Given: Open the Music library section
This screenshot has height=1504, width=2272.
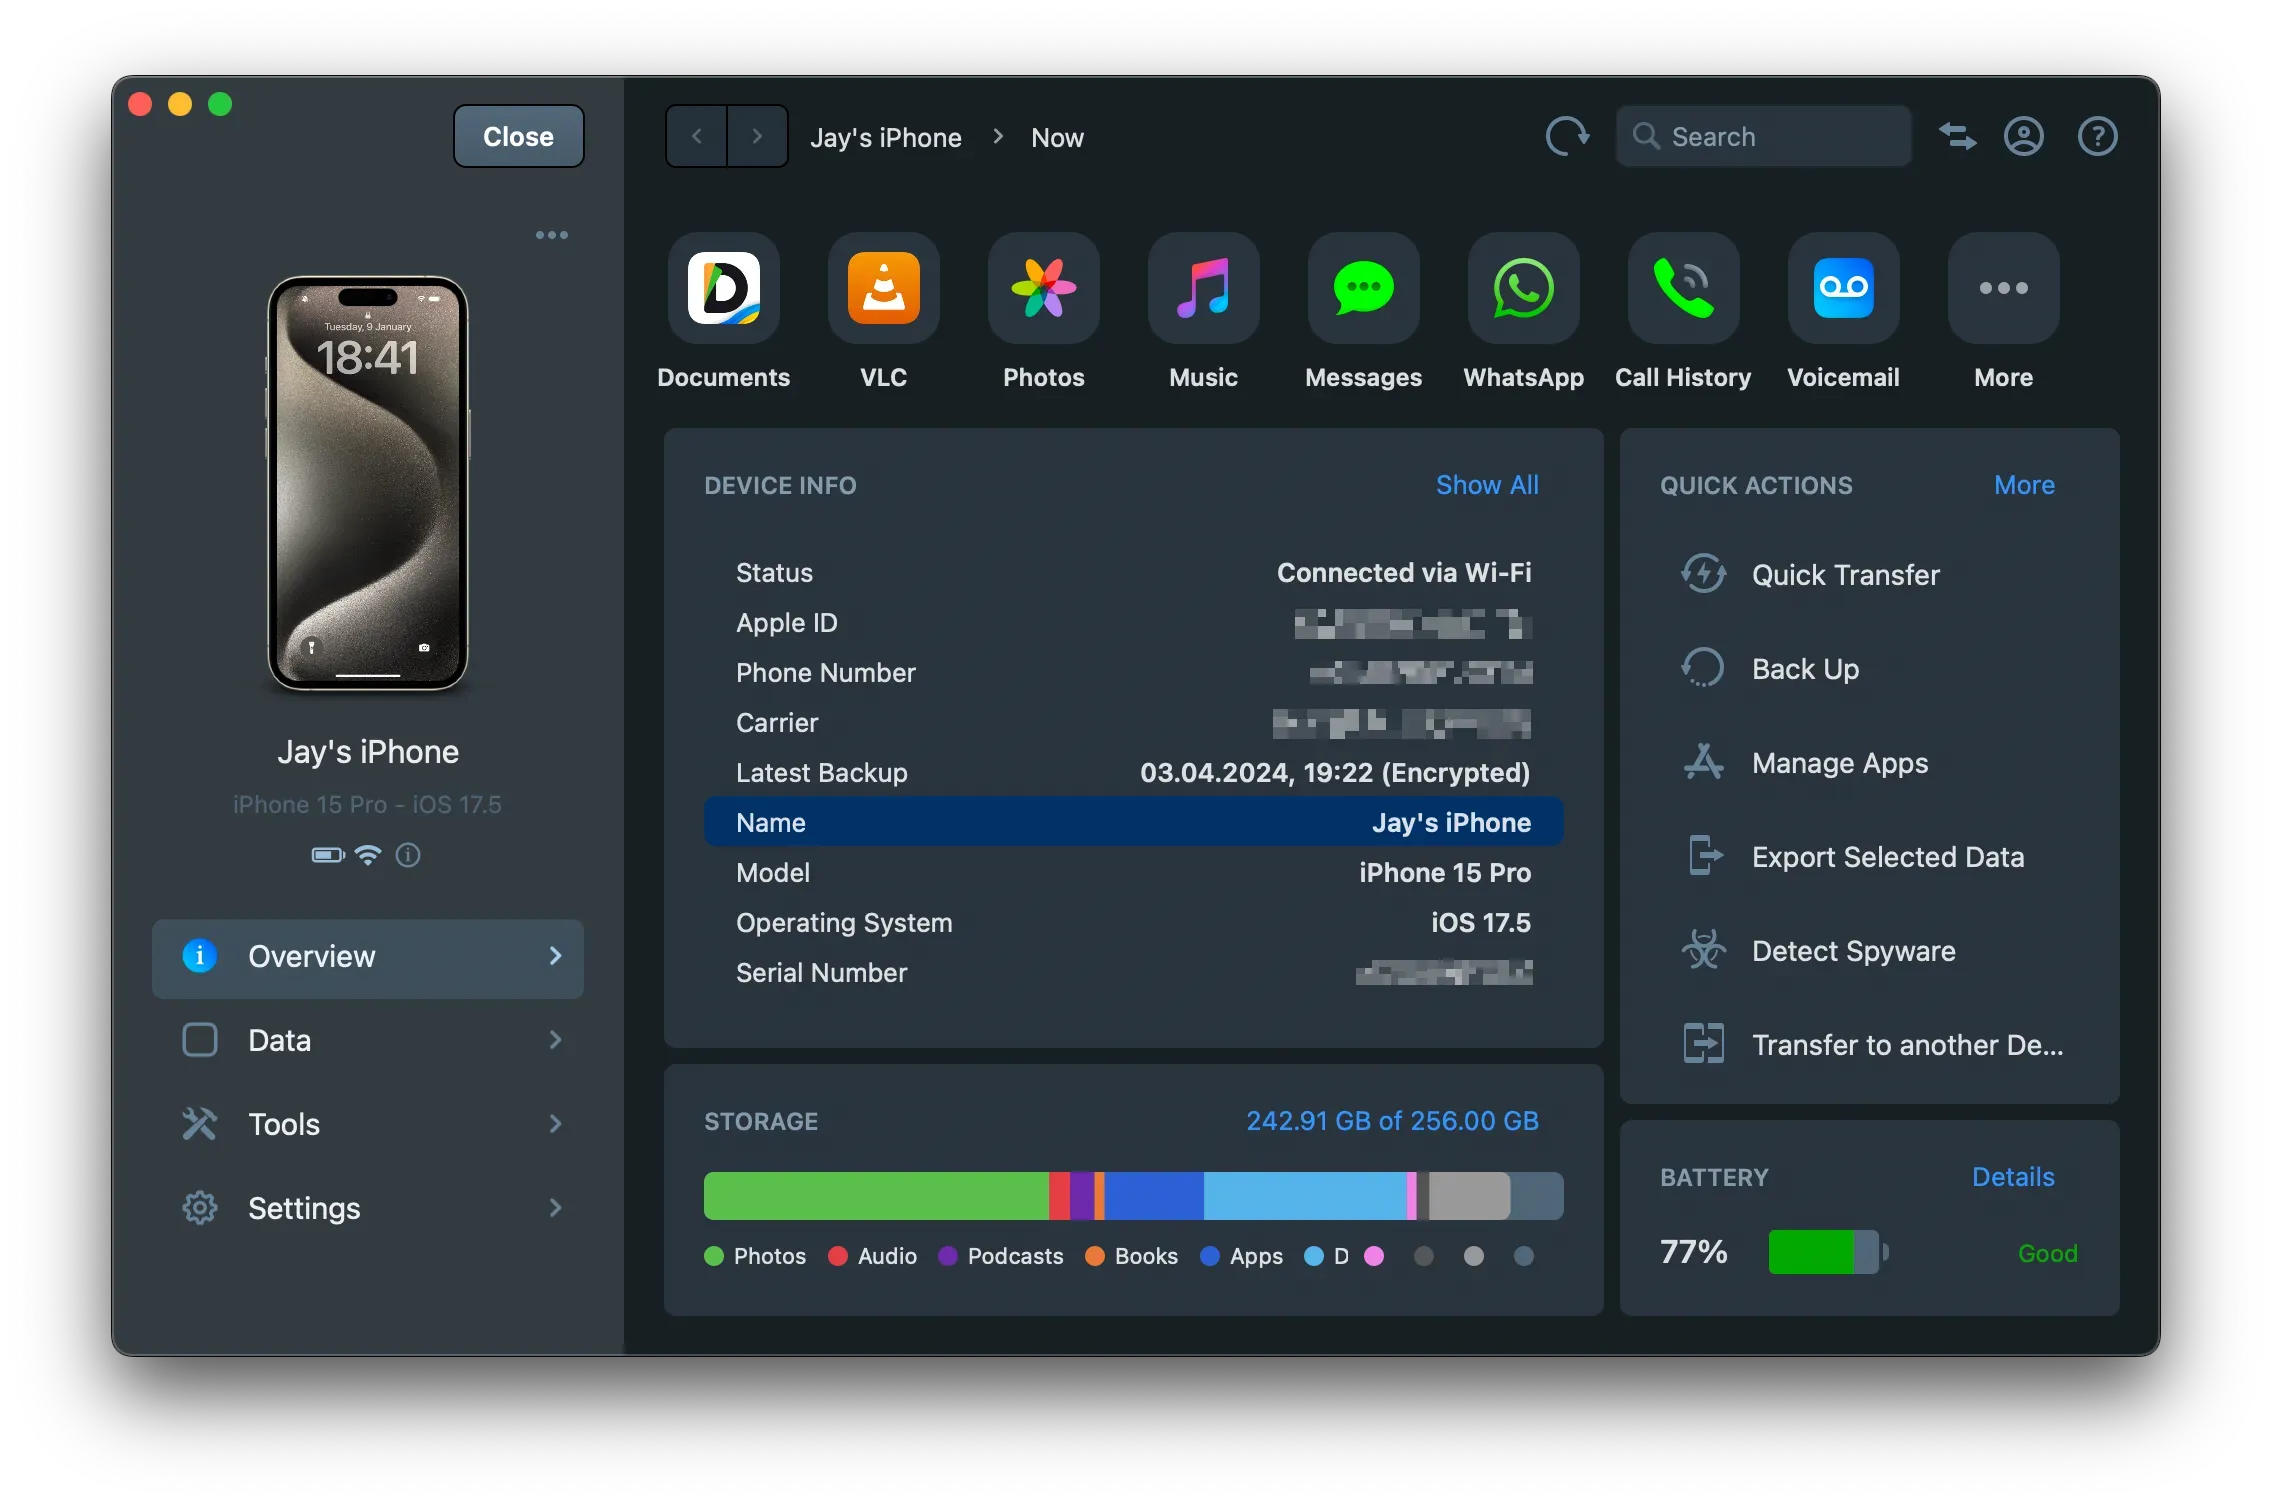Looking at the screenshot, I should coord(1203,289).
